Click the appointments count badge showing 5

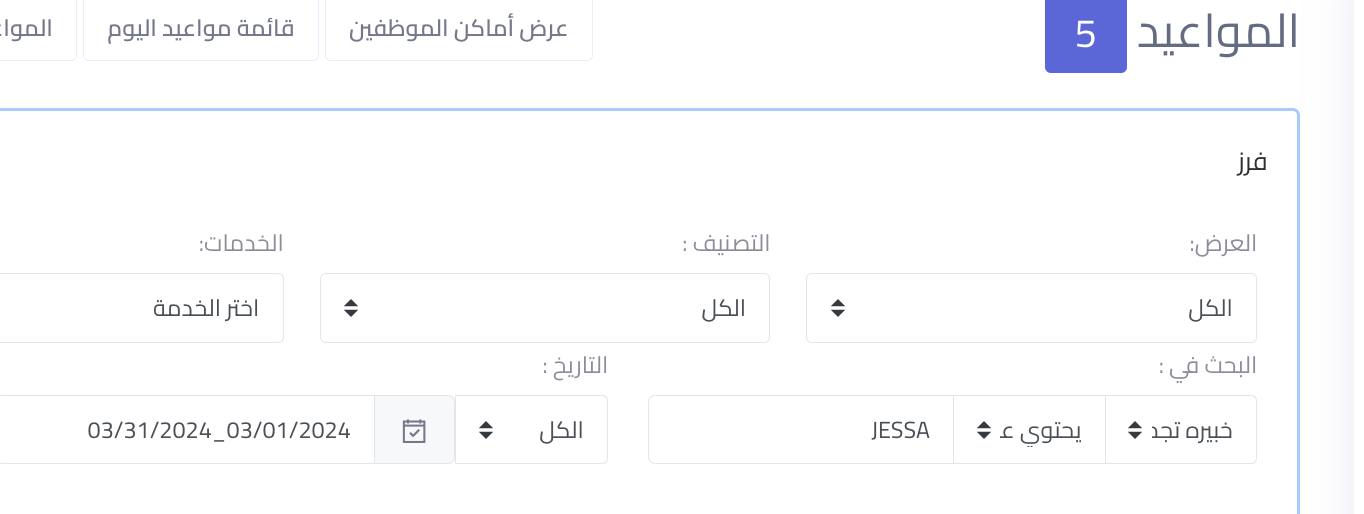(x=1085, y=35)
